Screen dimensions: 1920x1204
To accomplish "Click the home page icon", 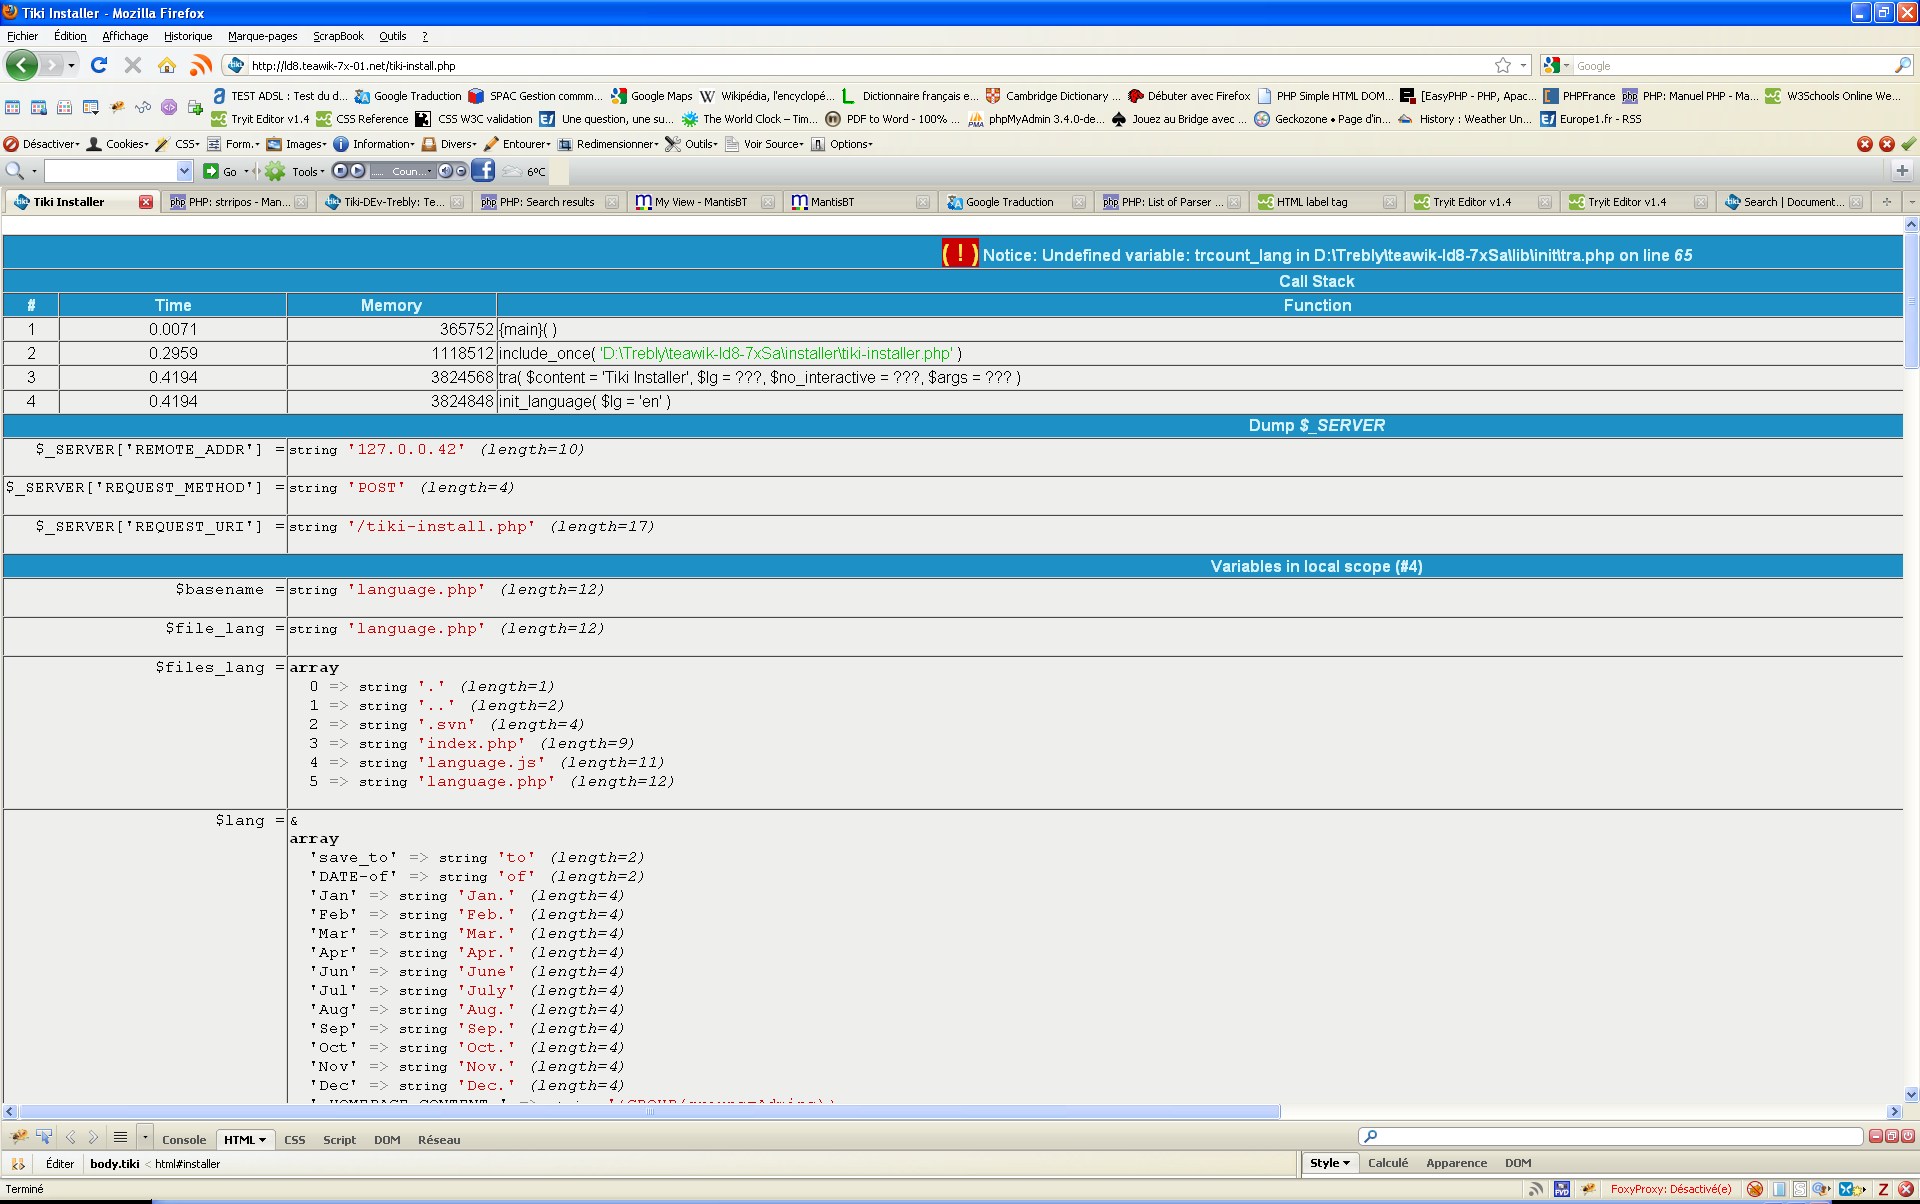I will [x=167, y=65].
